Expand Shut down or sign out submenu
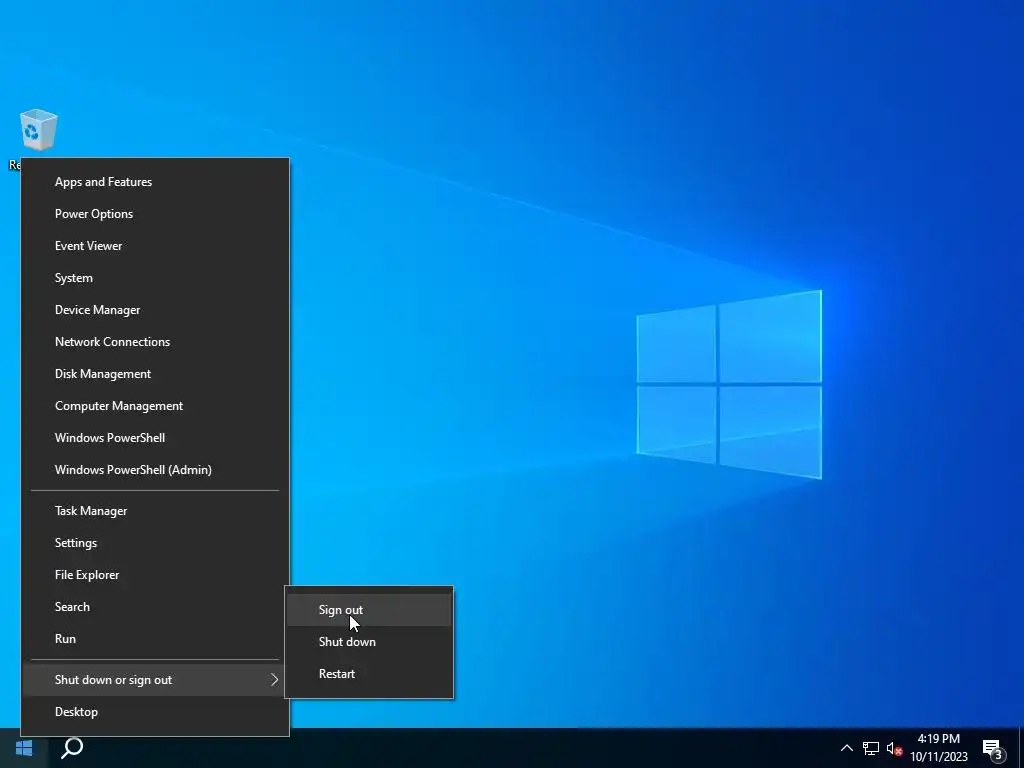Screen dimensions: 1024x768 (x=155, y=680)
